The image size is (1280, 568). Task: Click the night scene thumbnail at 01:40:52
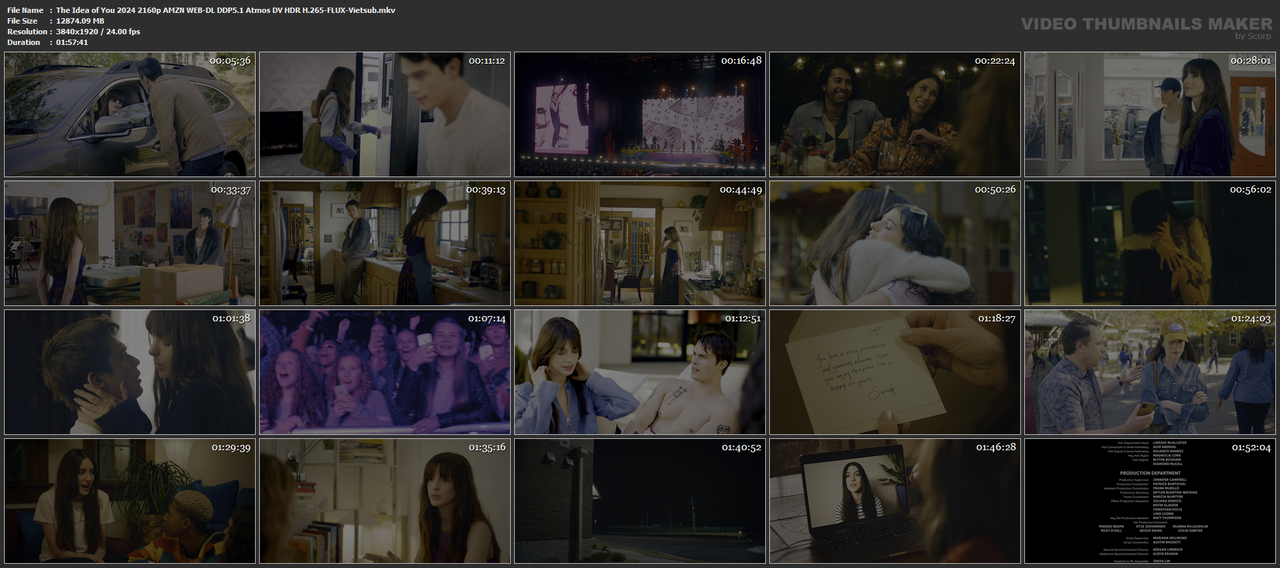[x=640, y=500]
